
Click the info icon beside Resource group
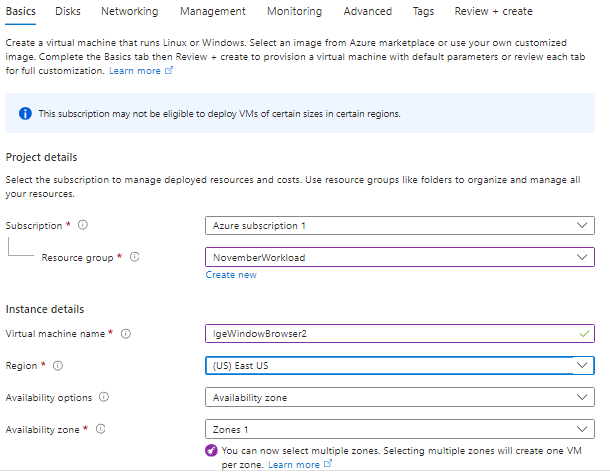(x=135, y=258)
